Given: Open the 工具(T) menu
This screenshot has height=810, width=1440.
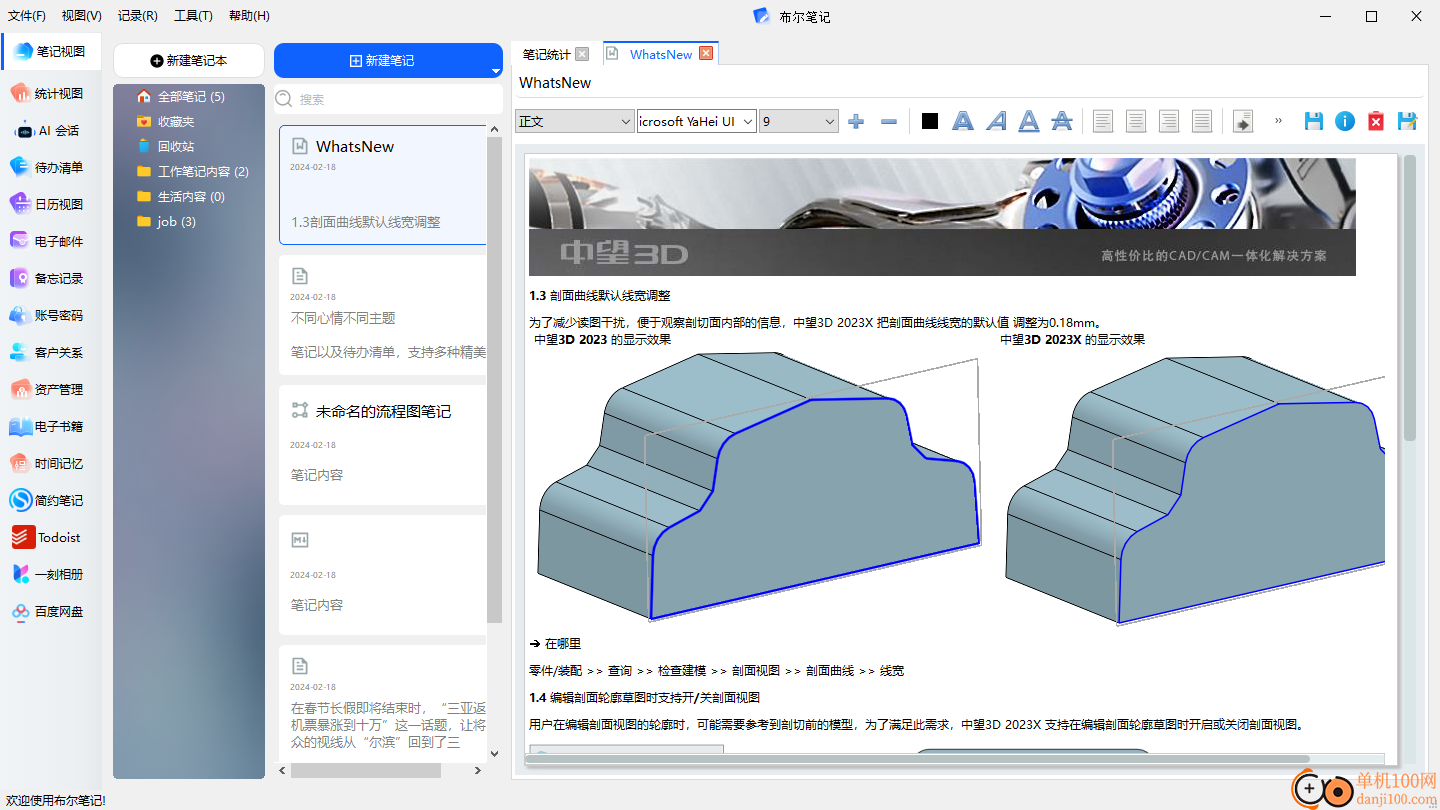Looking at the screenshot, I should pos(193,16).
